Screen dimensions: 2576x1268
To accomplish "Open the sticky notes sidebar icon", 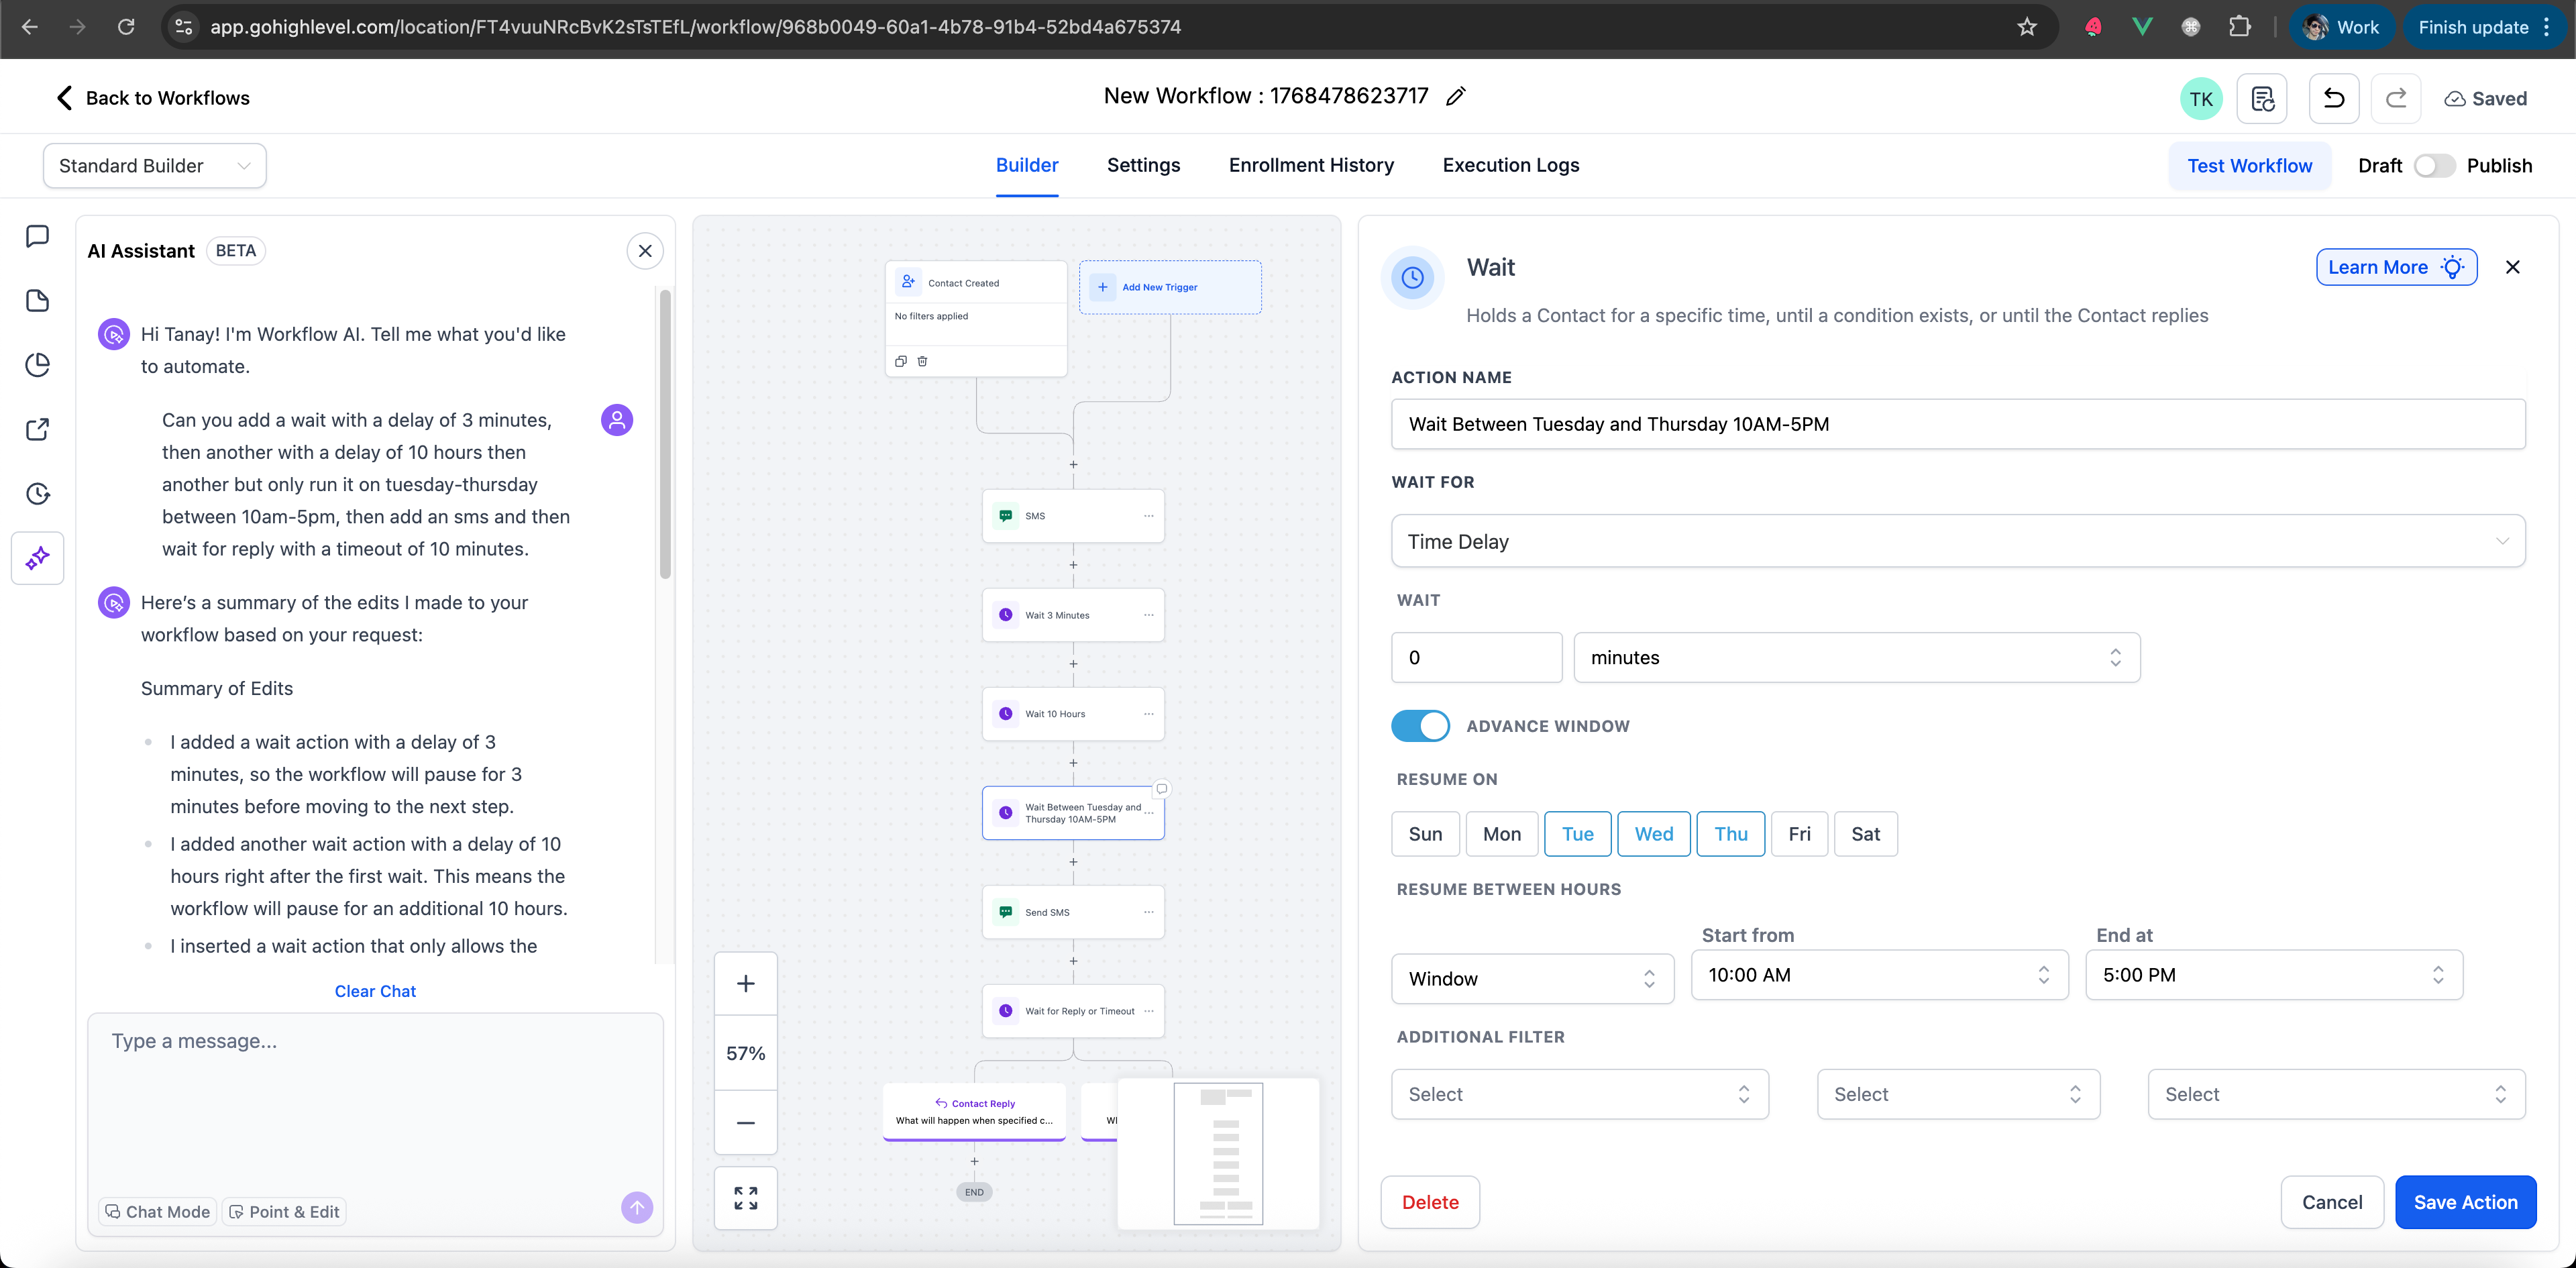I will click(38, 301).
